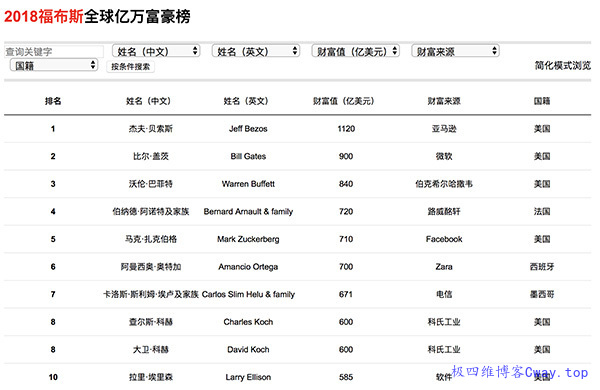Click the 财富值（亿美元） column header
This screenshot has height=390, width=600.
pyautogui.click(x=343, y=101)
